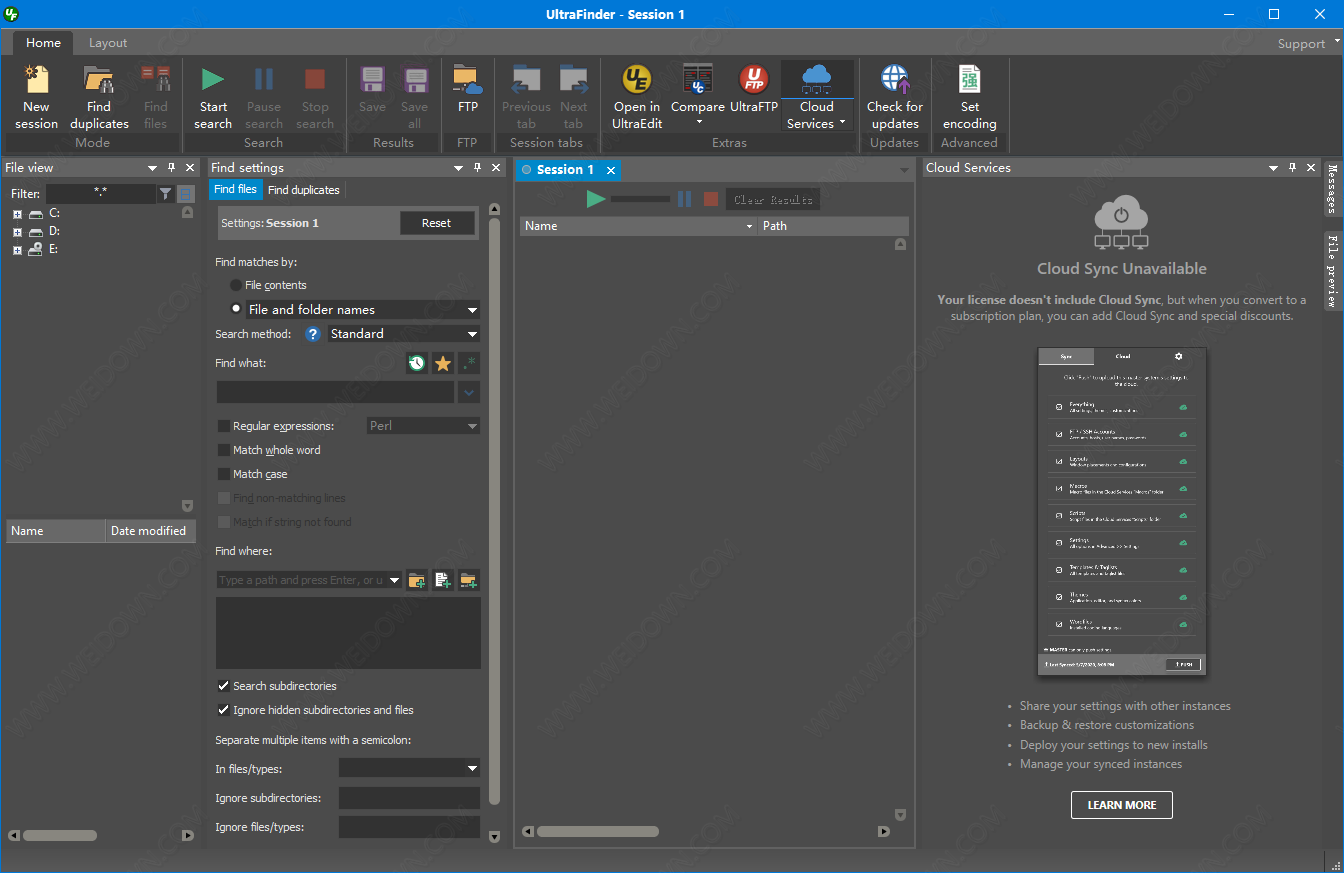Open the FTP ribbon tool

[467, 89]
